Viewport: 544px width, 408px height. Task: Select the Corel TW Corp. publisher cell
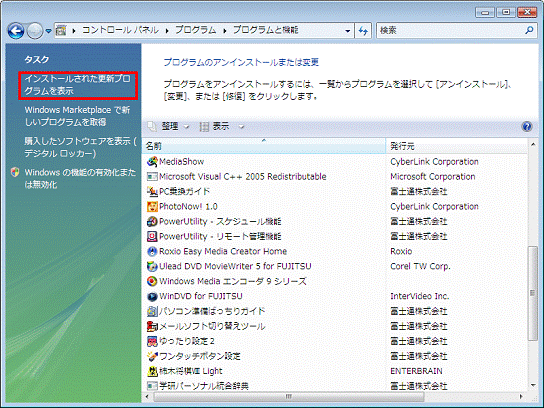pos(420,266)
